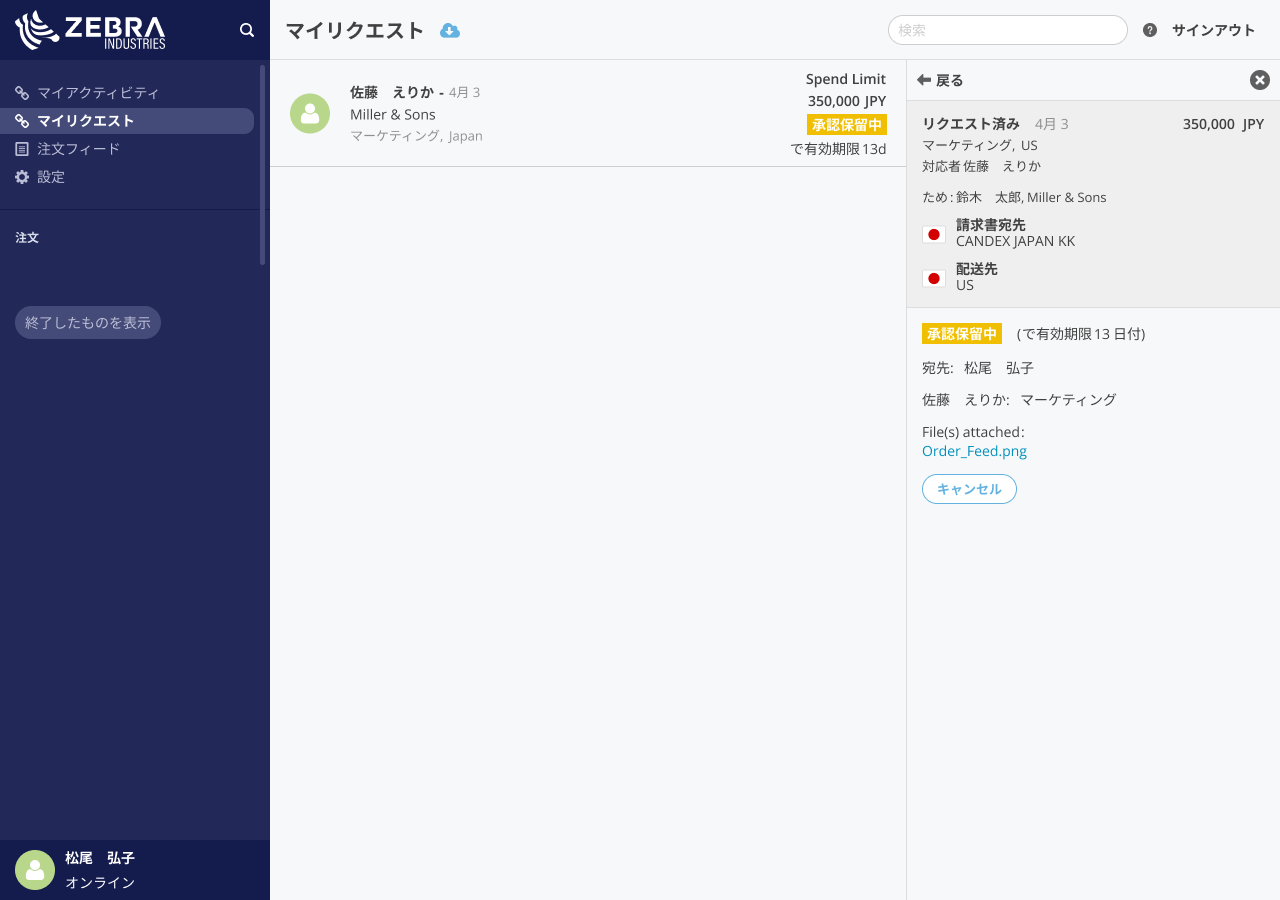
Task: Open the search magnifier icon in the sidebar header
Action: pos(247,30)
